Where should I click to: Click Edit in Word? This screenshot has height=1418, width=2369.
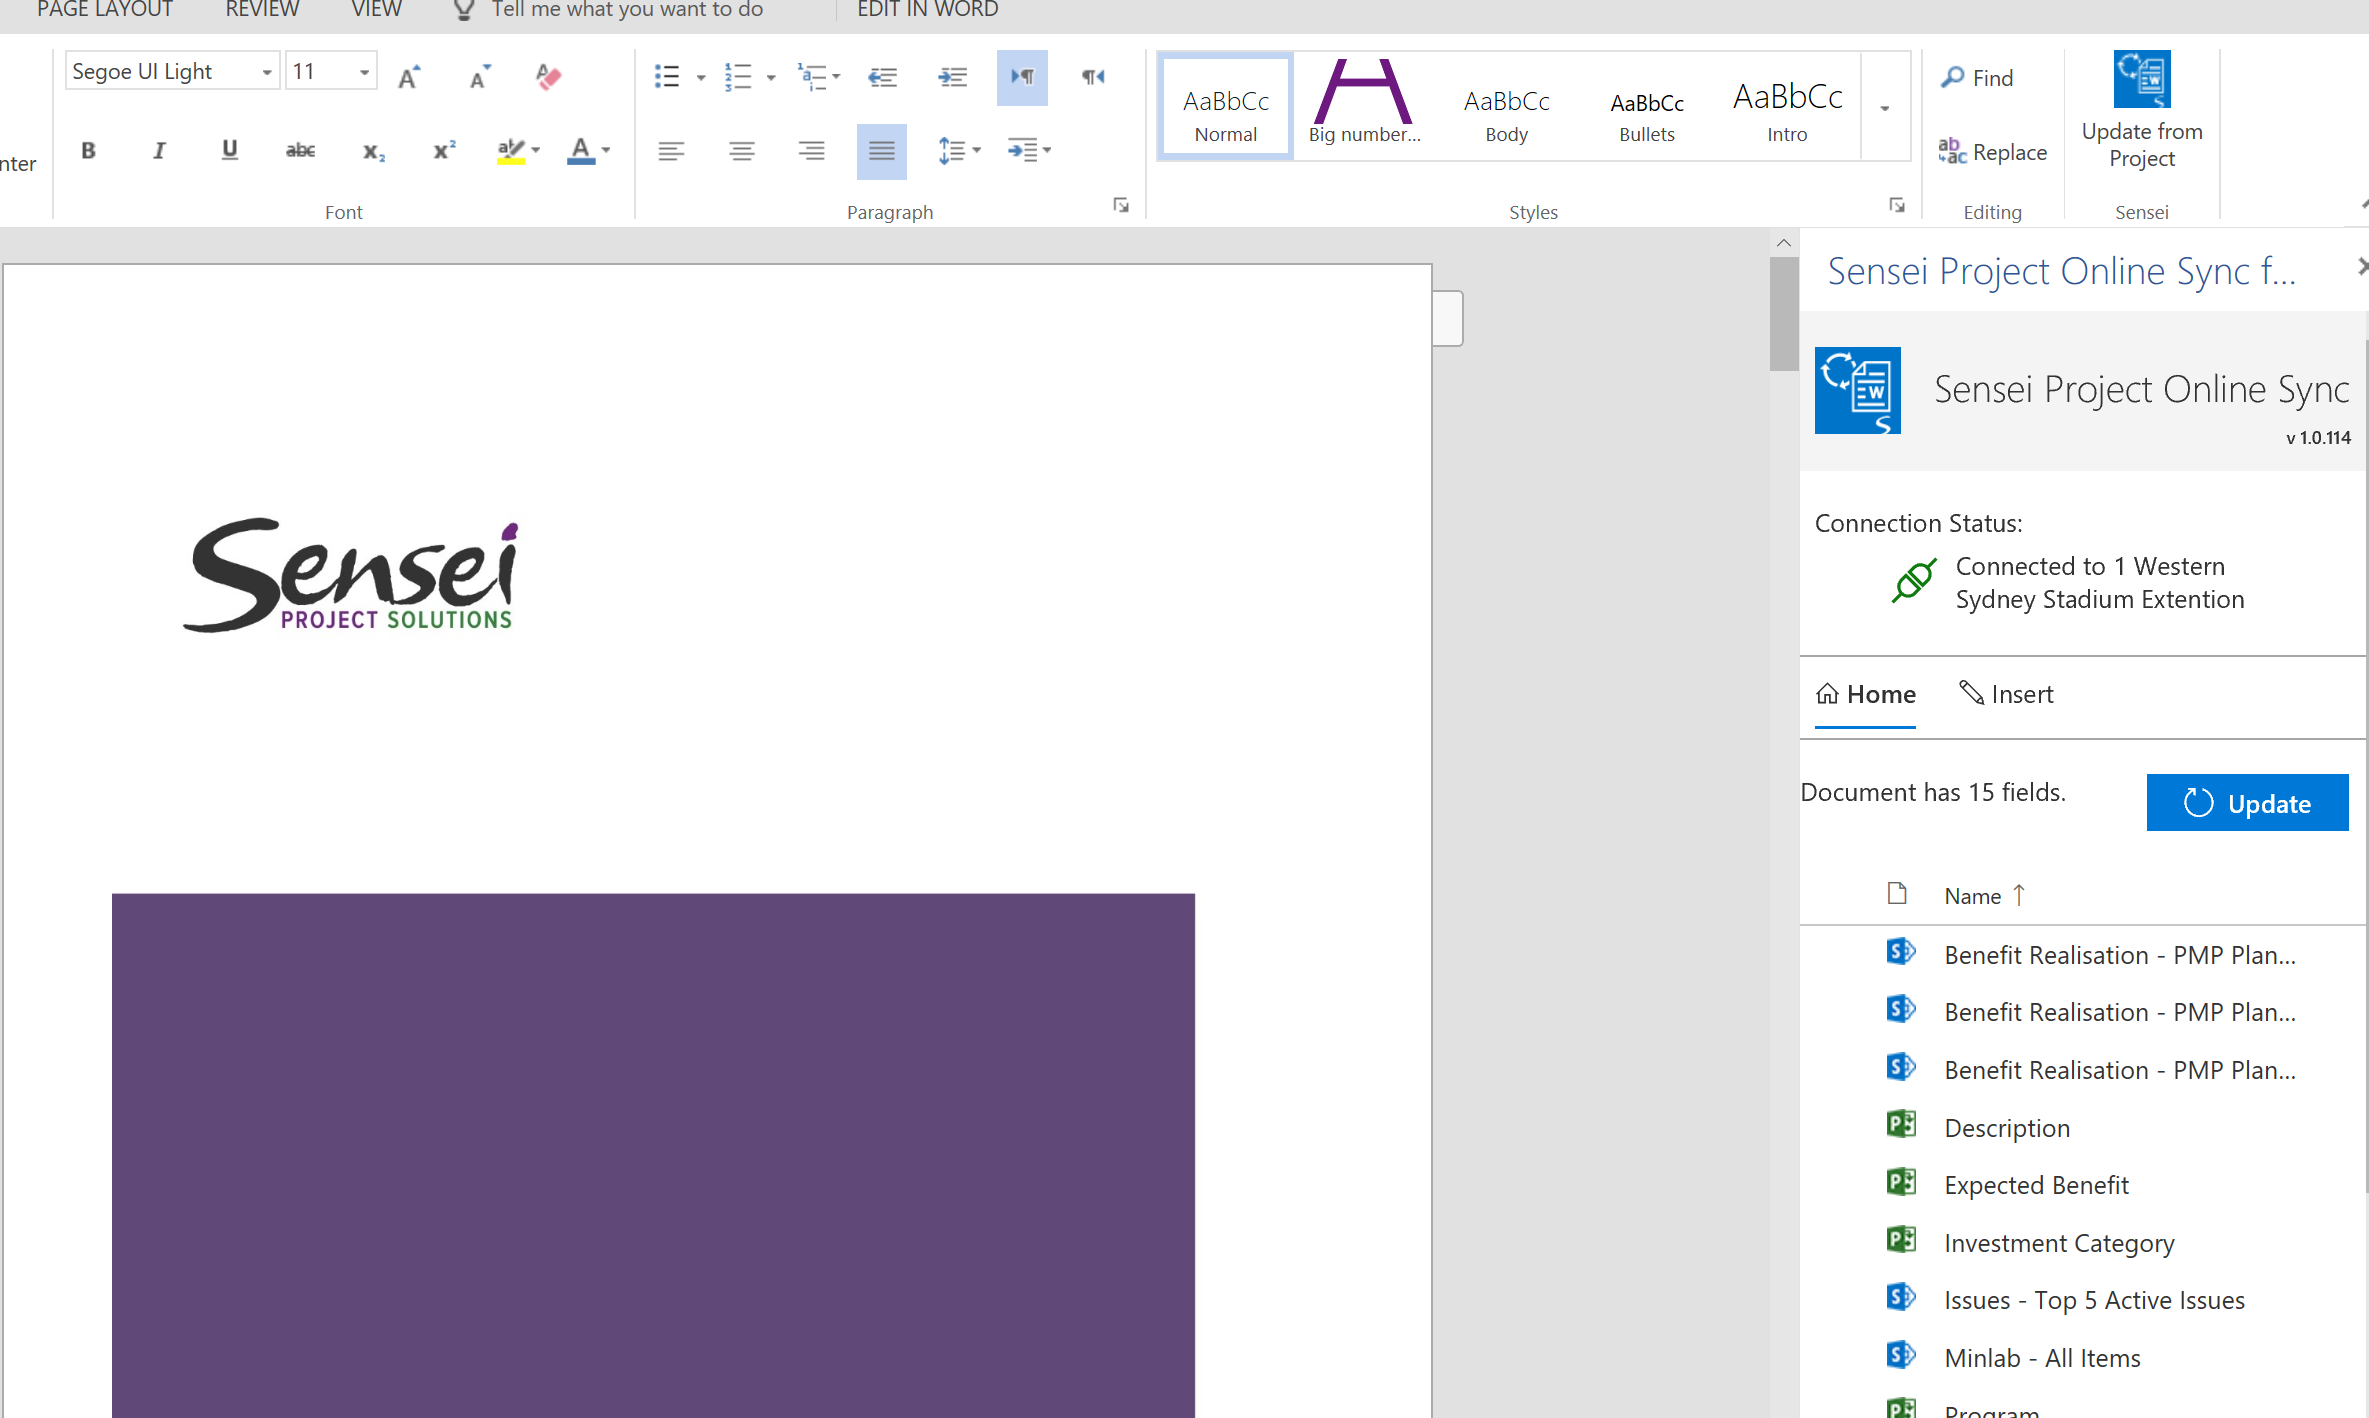click(927, 10)
